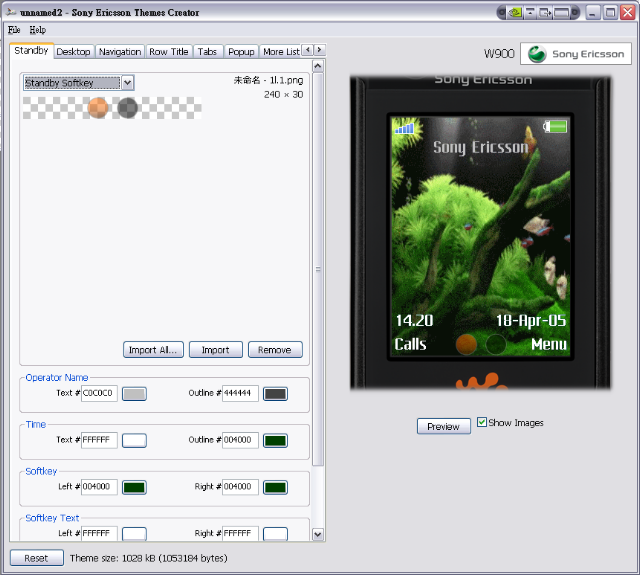Screen dimensions: 640x575
Task: Open the Standby Softkey dropdown
Action: (x=128, y=83)
